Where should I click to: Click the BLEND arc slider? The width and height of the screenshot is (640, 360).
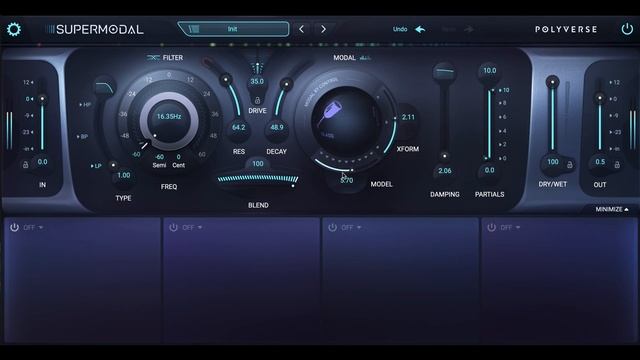pyautogui.click(x=258, y=180)
